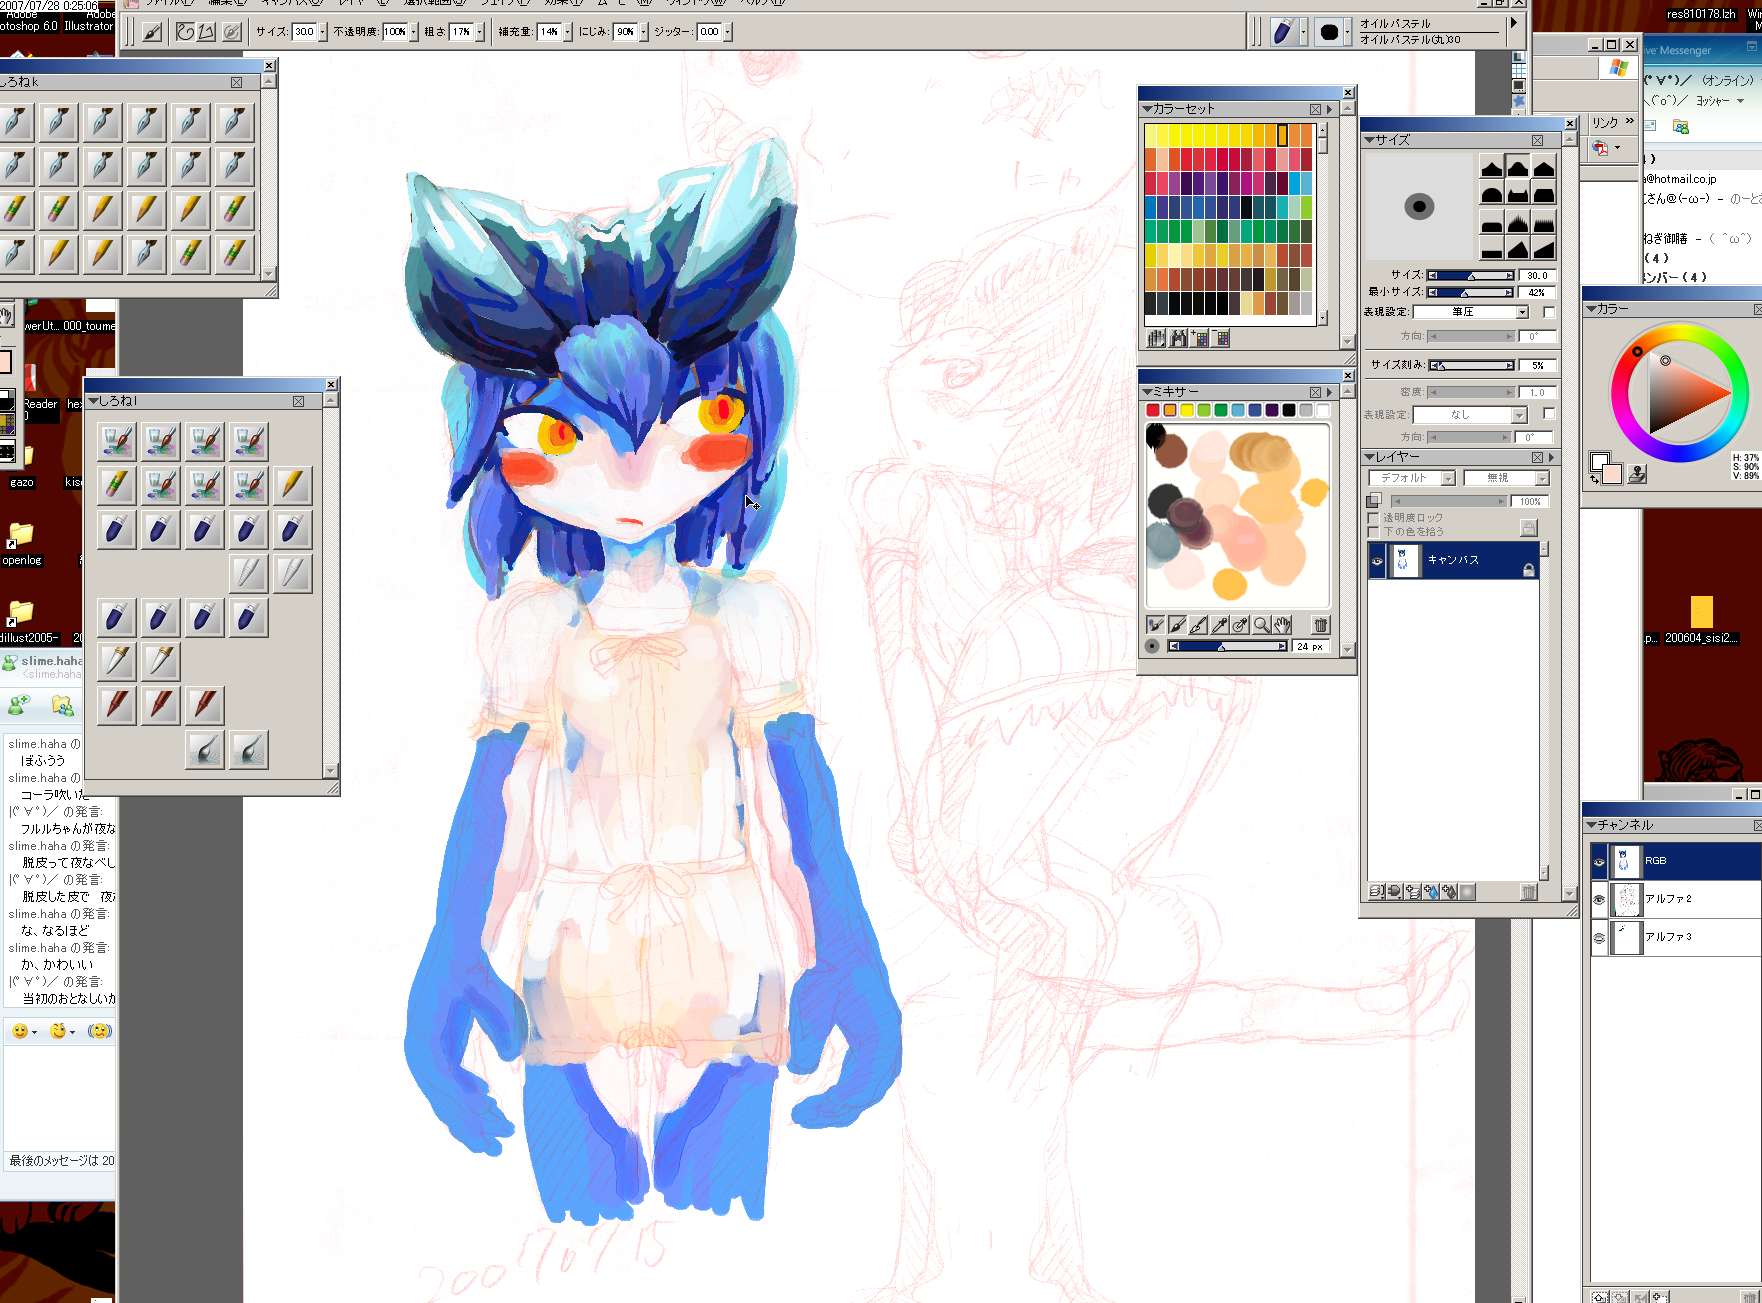1762x1303 pixels.
Task: Collapse the カラーセット panel triangle
Action: click(1147, 109)
